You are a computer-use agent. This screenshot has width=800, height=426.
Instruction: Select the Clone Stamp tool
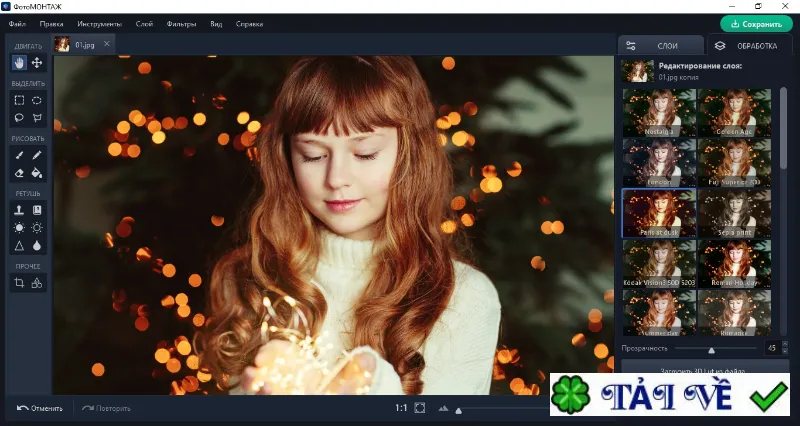(x=19, y=210)
